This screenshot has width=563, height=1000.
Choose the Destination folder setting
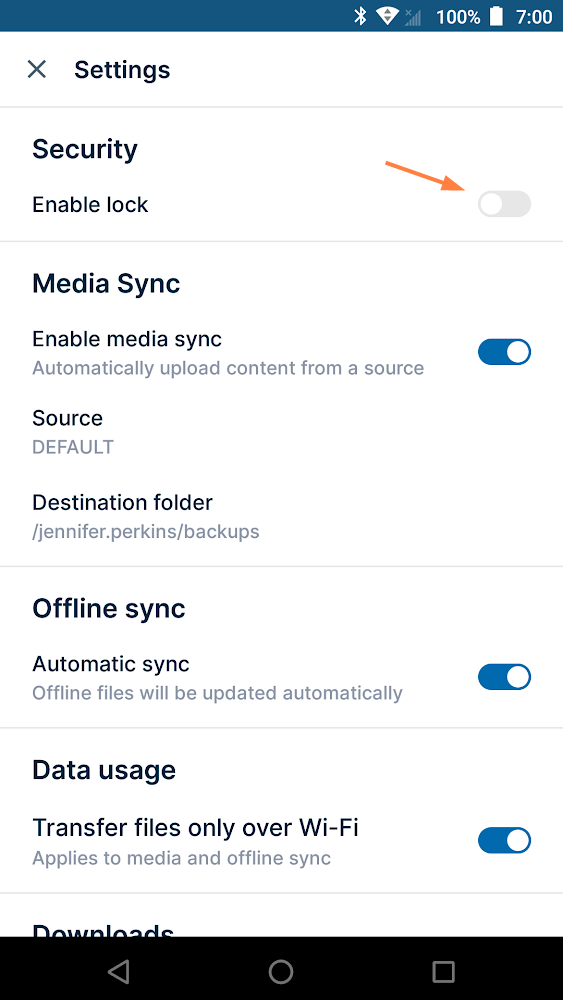click(281, 516)
